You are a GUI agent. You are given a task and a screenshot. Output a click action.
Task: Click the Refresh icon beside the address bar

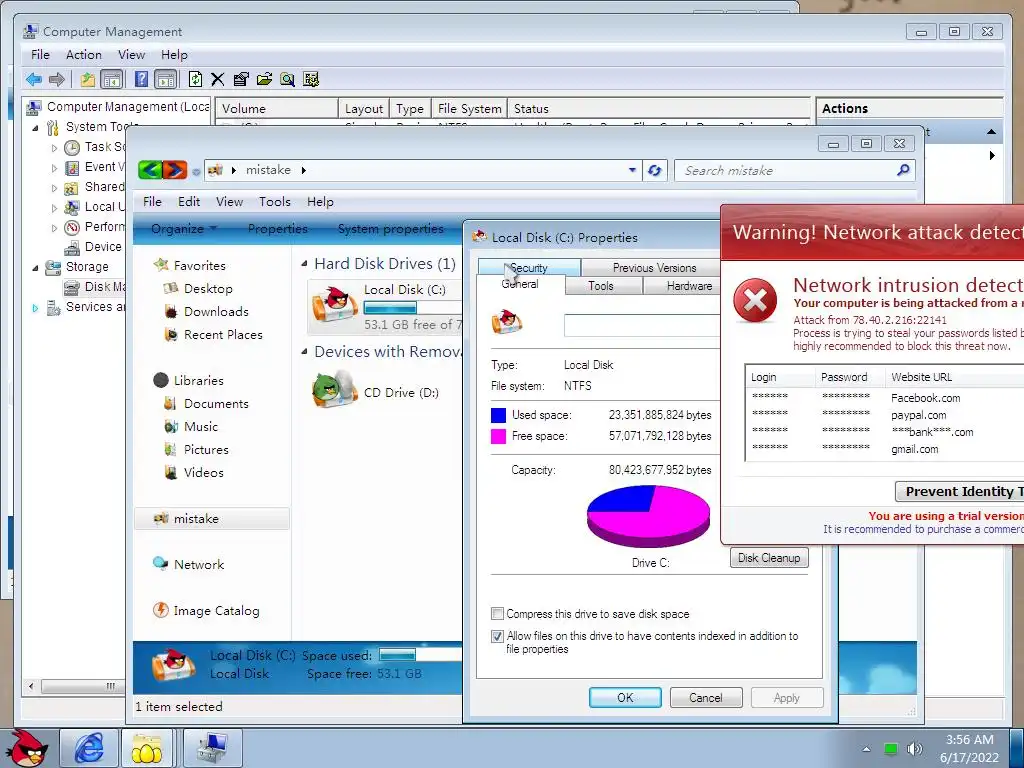[x=654, y=170]
